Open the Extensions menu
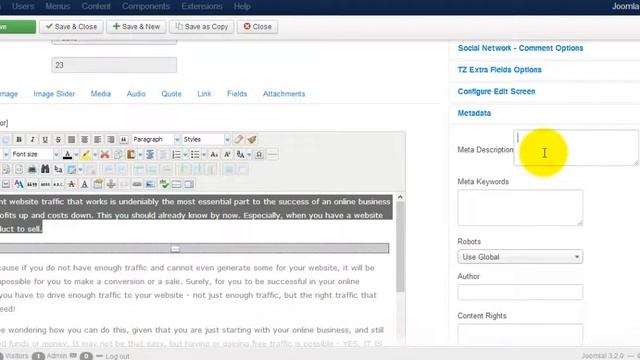Screen dimensions: 640x360 [x=202, y=6]
